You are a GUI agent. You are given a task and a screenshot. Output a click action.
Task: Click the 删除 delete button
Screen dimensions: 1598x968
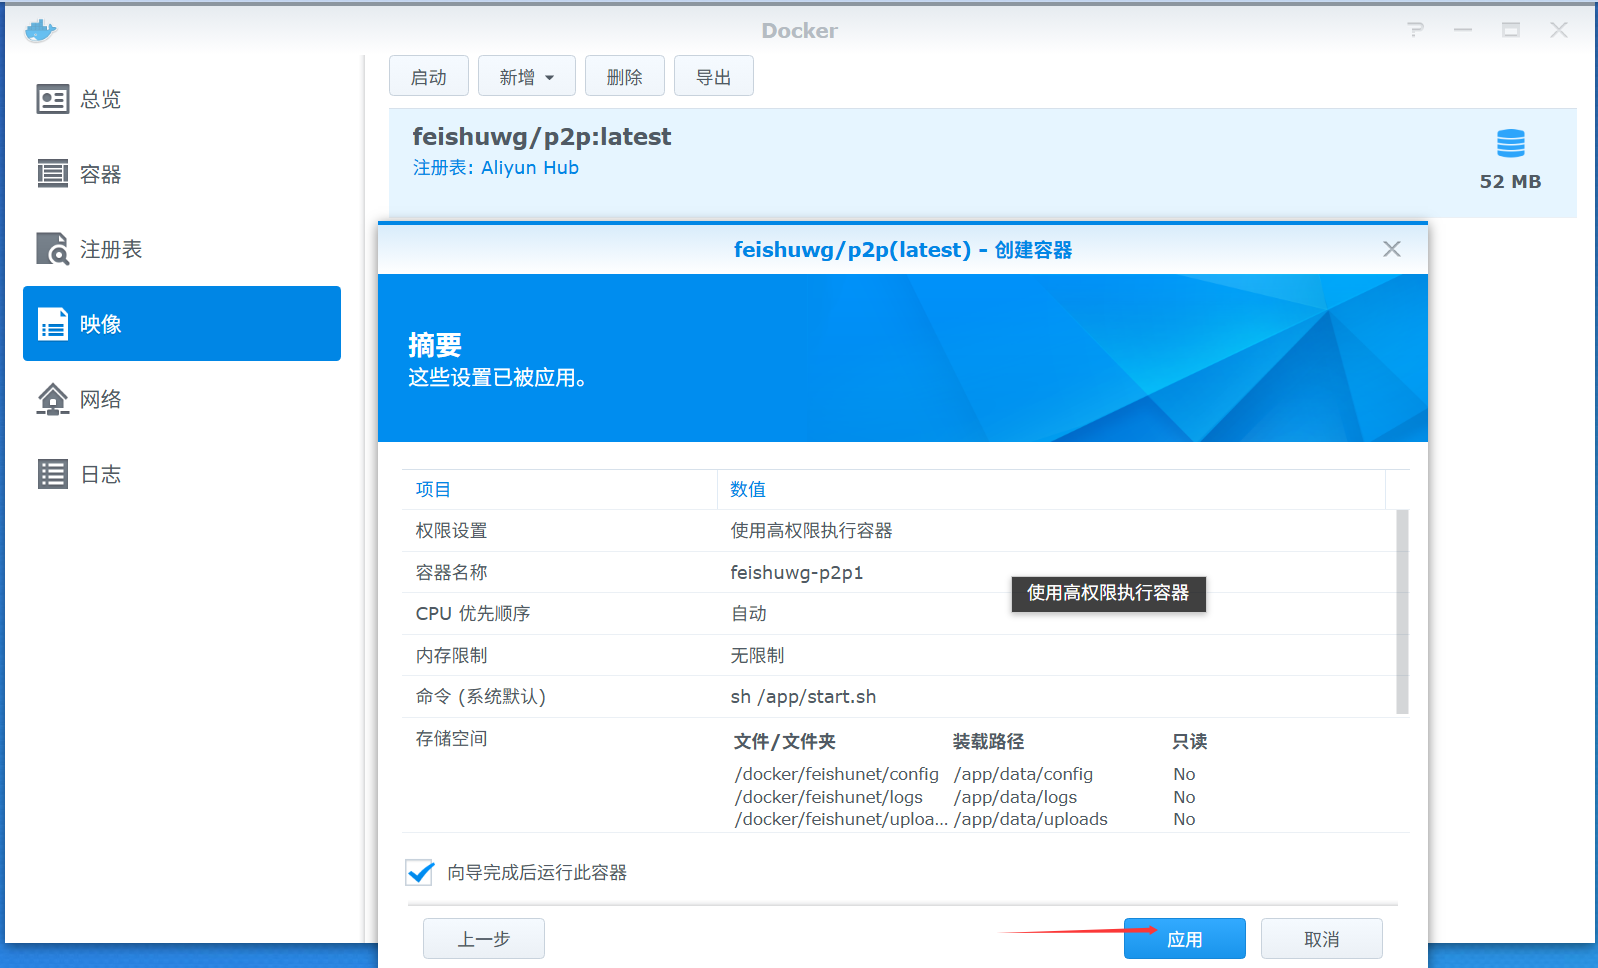click(x=625, y=76)
